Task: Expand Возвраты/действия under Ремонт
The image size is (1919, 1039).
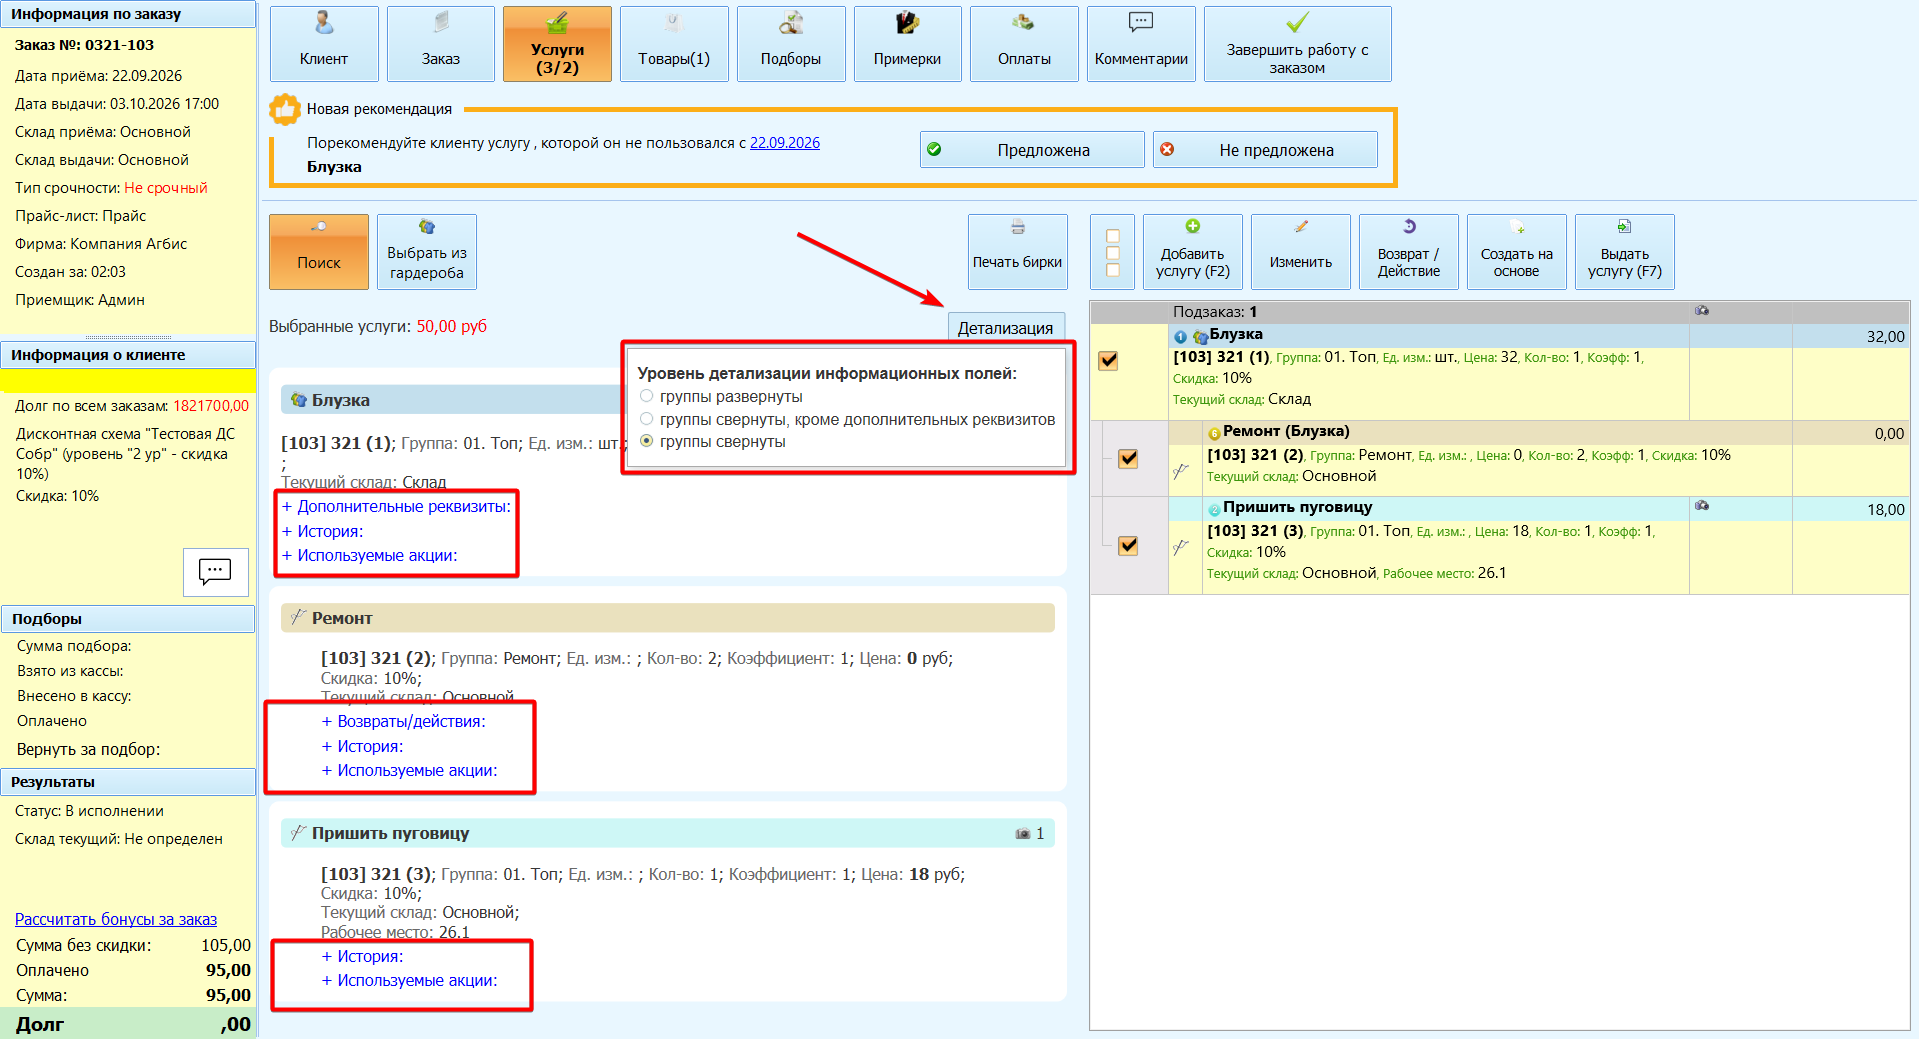Action: click(x=403, y=721)
